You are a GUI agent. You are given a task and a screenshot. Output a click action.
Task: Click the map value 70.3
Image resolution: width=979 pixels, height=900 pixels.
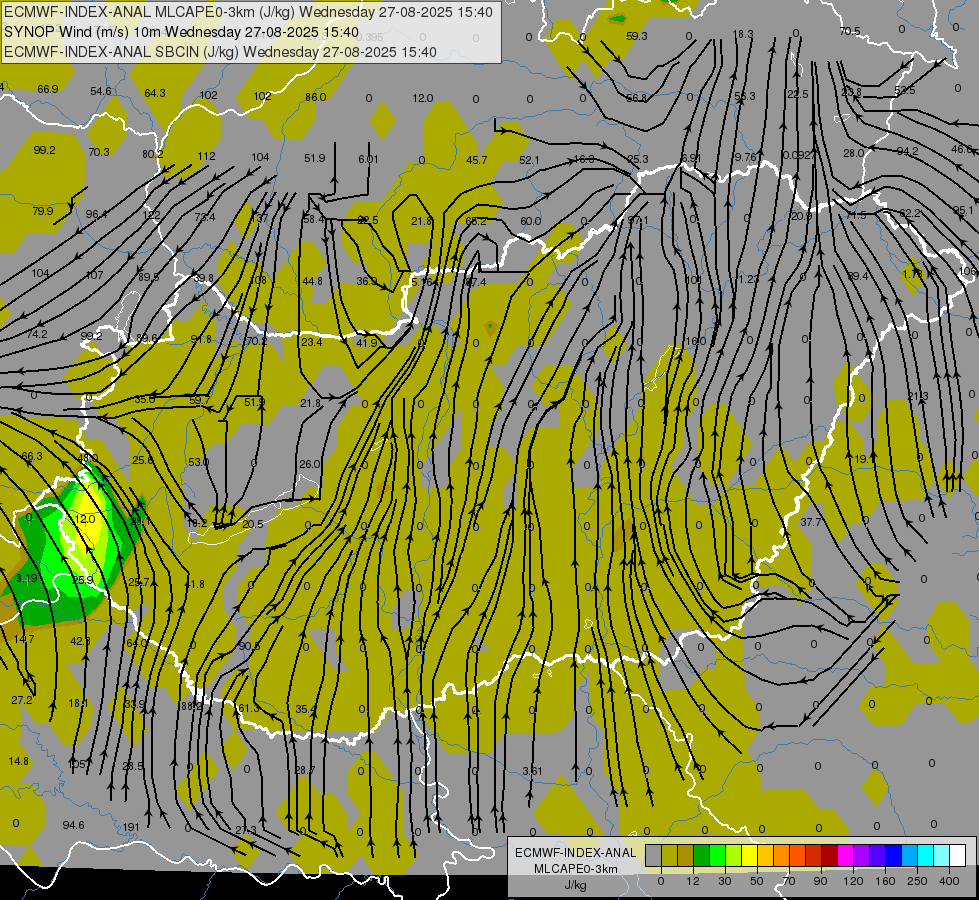point(99,152)
